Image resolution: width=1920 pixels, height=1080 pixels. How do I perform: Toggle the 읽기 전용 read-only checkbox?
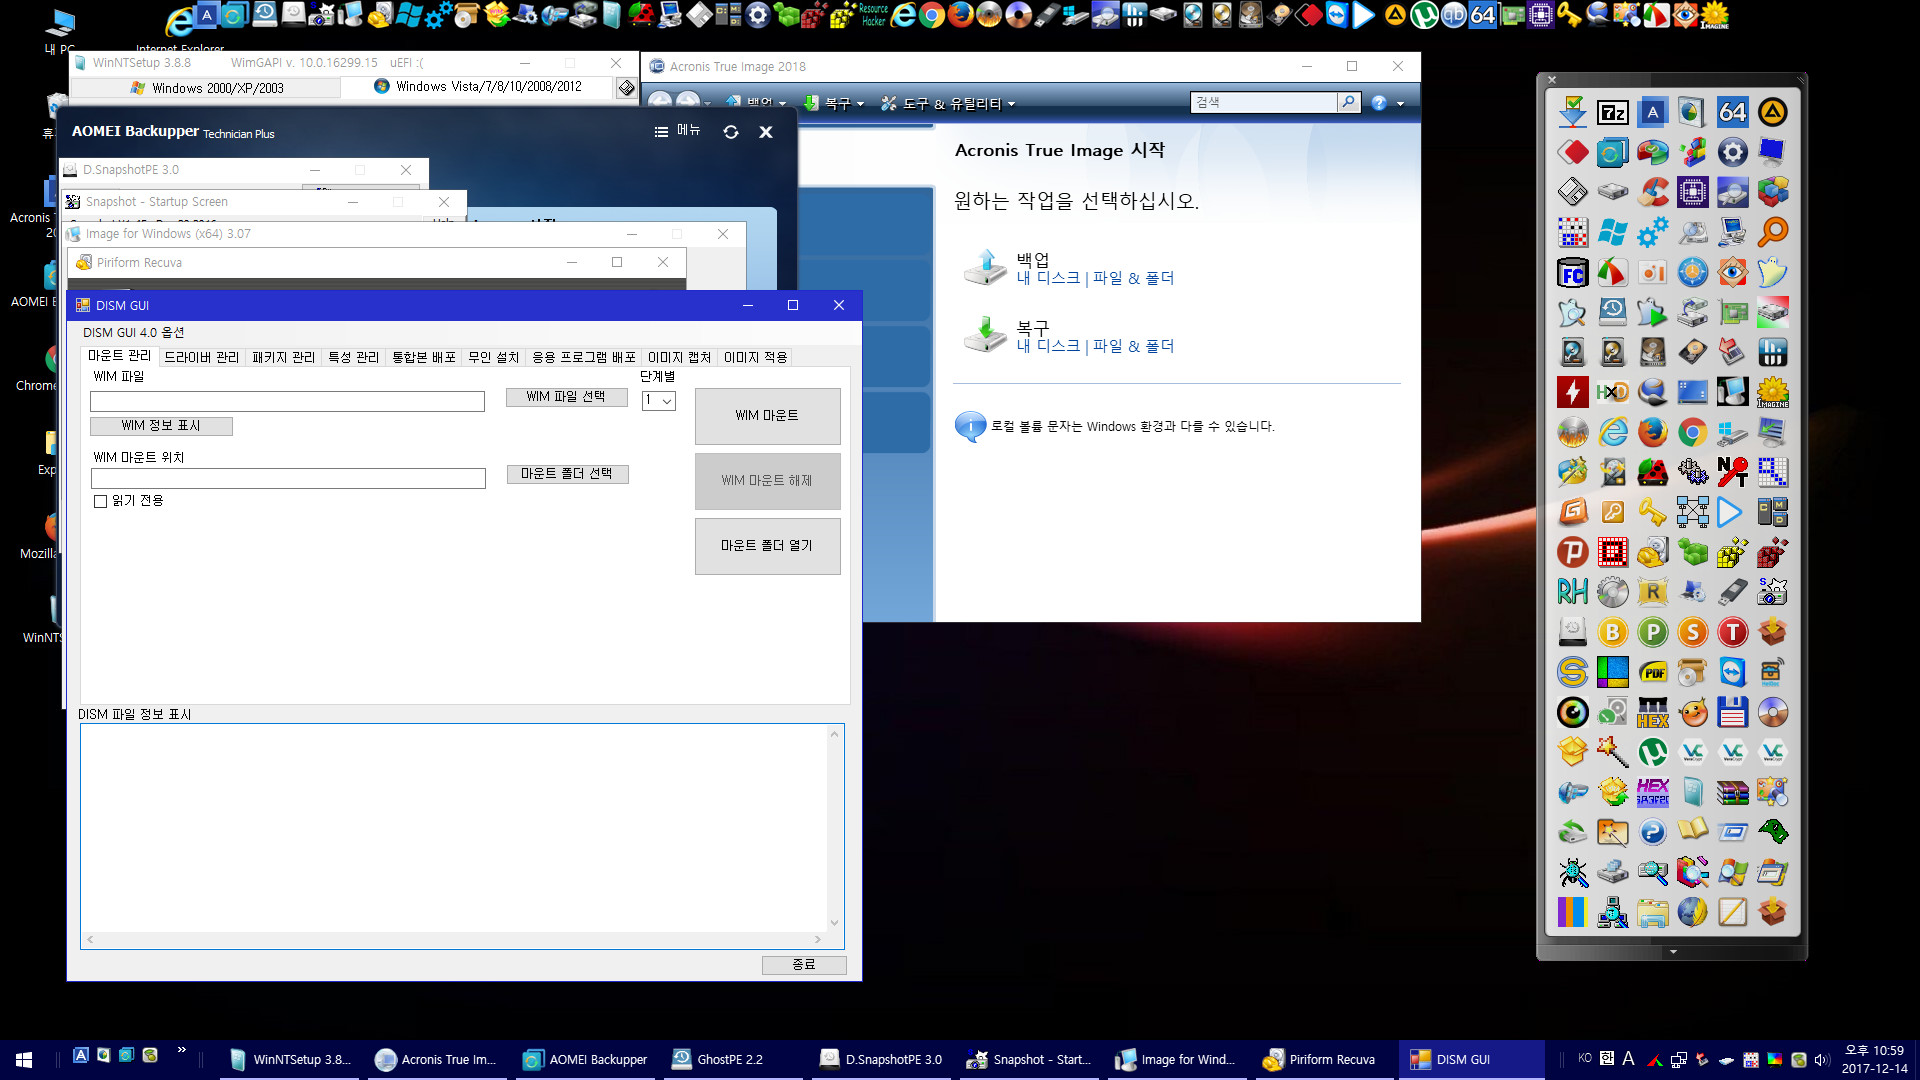tap(100, 501)
